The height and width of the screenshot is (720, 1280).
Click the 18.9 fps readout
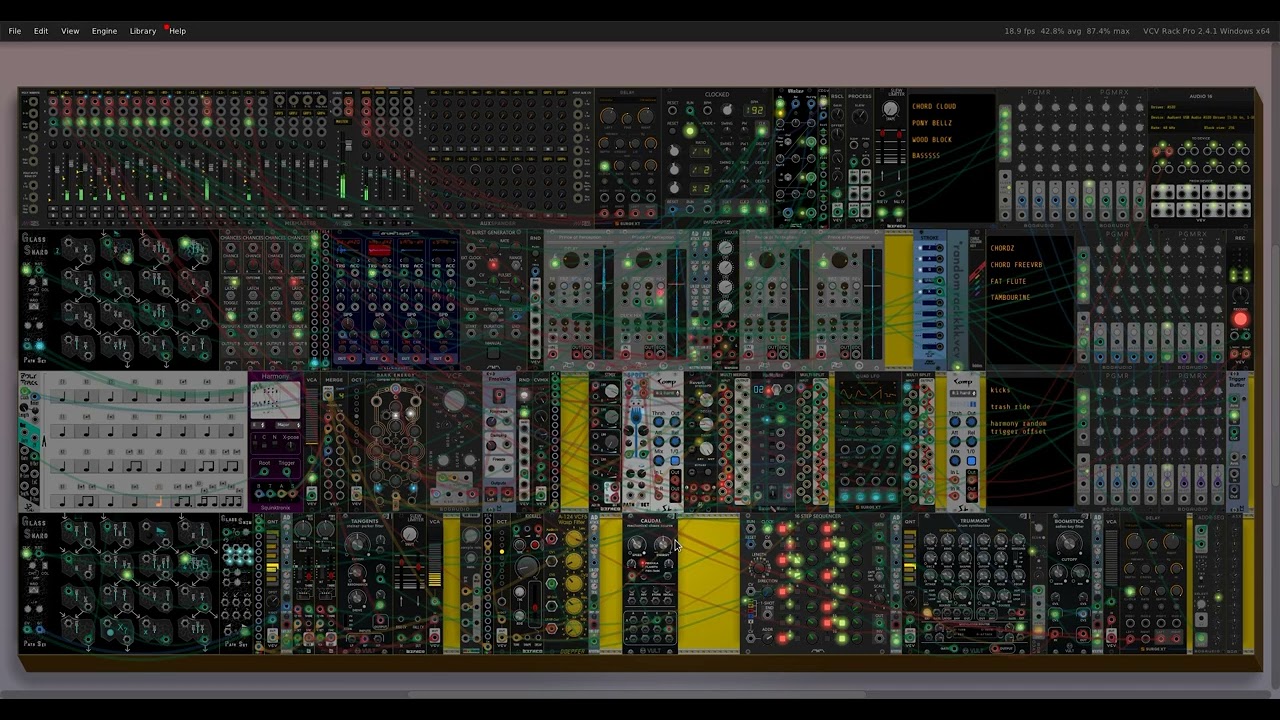(x=1020, y=31)
